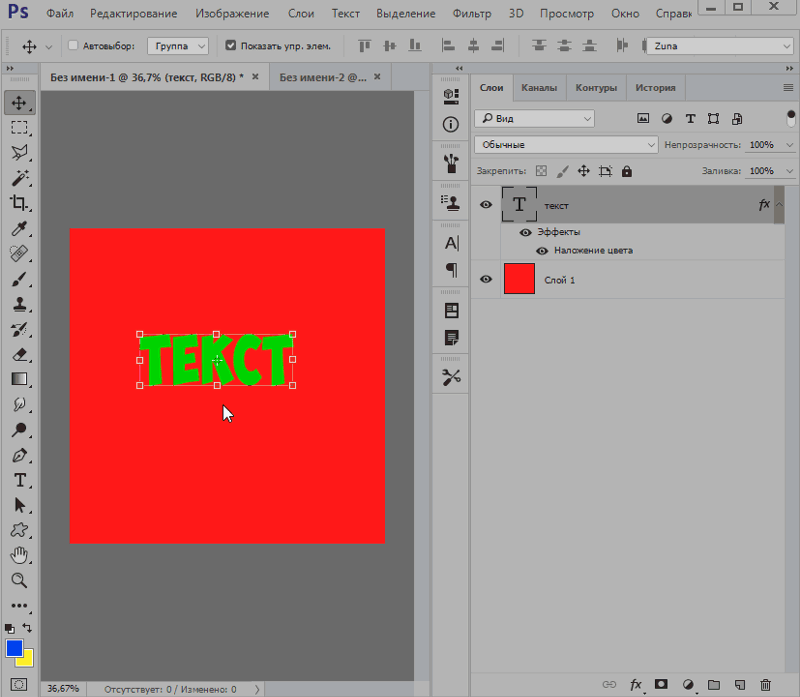This screenshot has width=800, height=697.
Task: Filter layers by type layers (T) icon
Action: [690, 119]
